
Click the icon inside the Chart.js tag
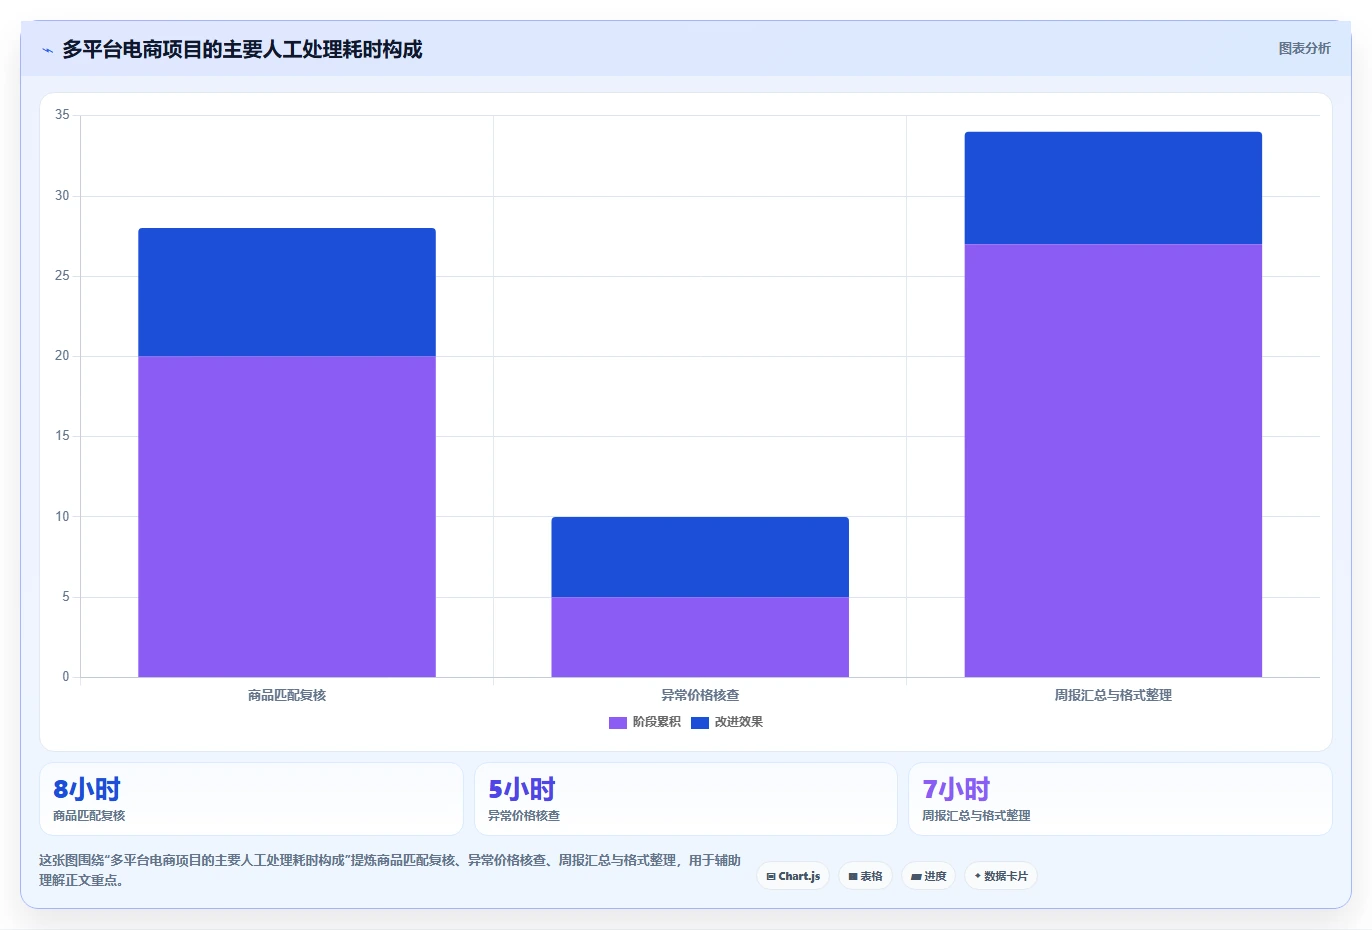pyautogui.click(x=771, y=877)
